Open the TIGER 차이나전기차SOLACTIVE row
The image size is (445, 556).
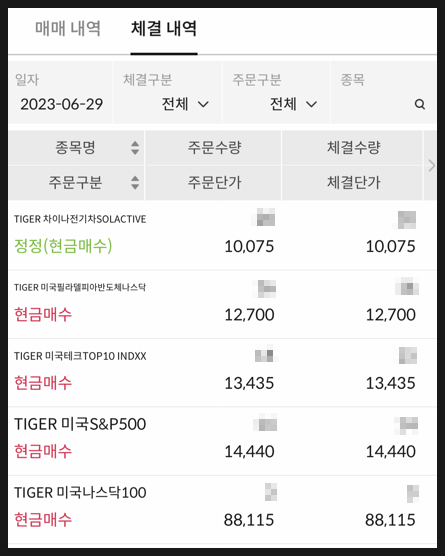tap(222, 236)
